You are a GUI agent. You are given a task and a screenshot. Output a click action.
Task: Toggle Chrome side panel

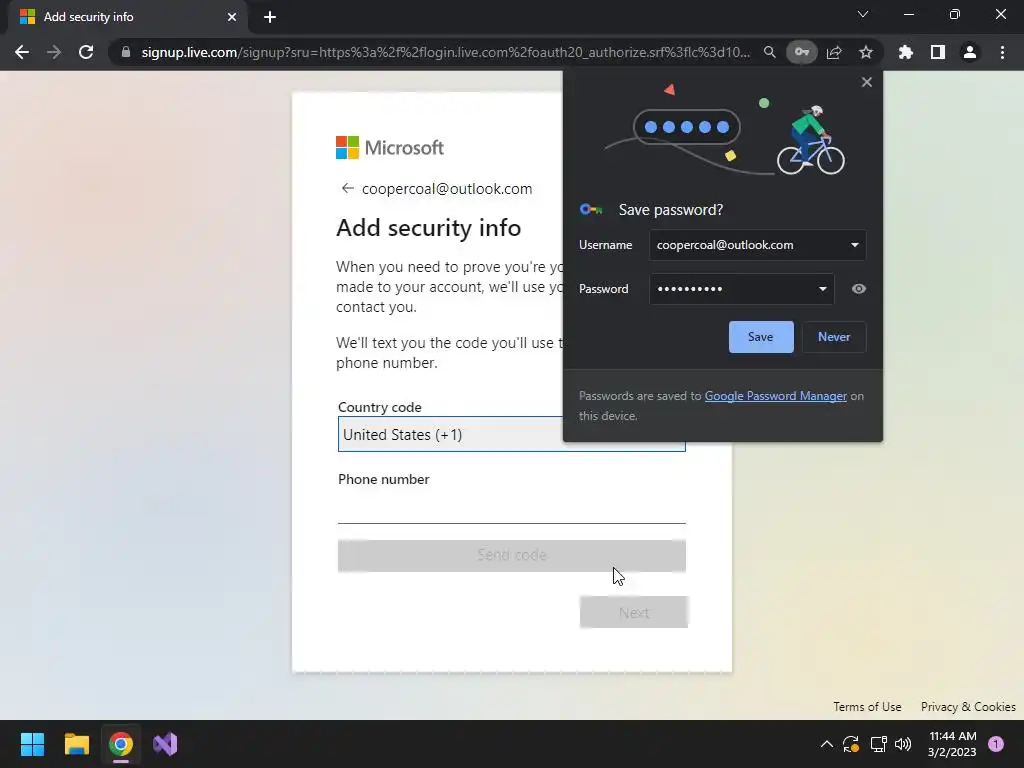938,52
